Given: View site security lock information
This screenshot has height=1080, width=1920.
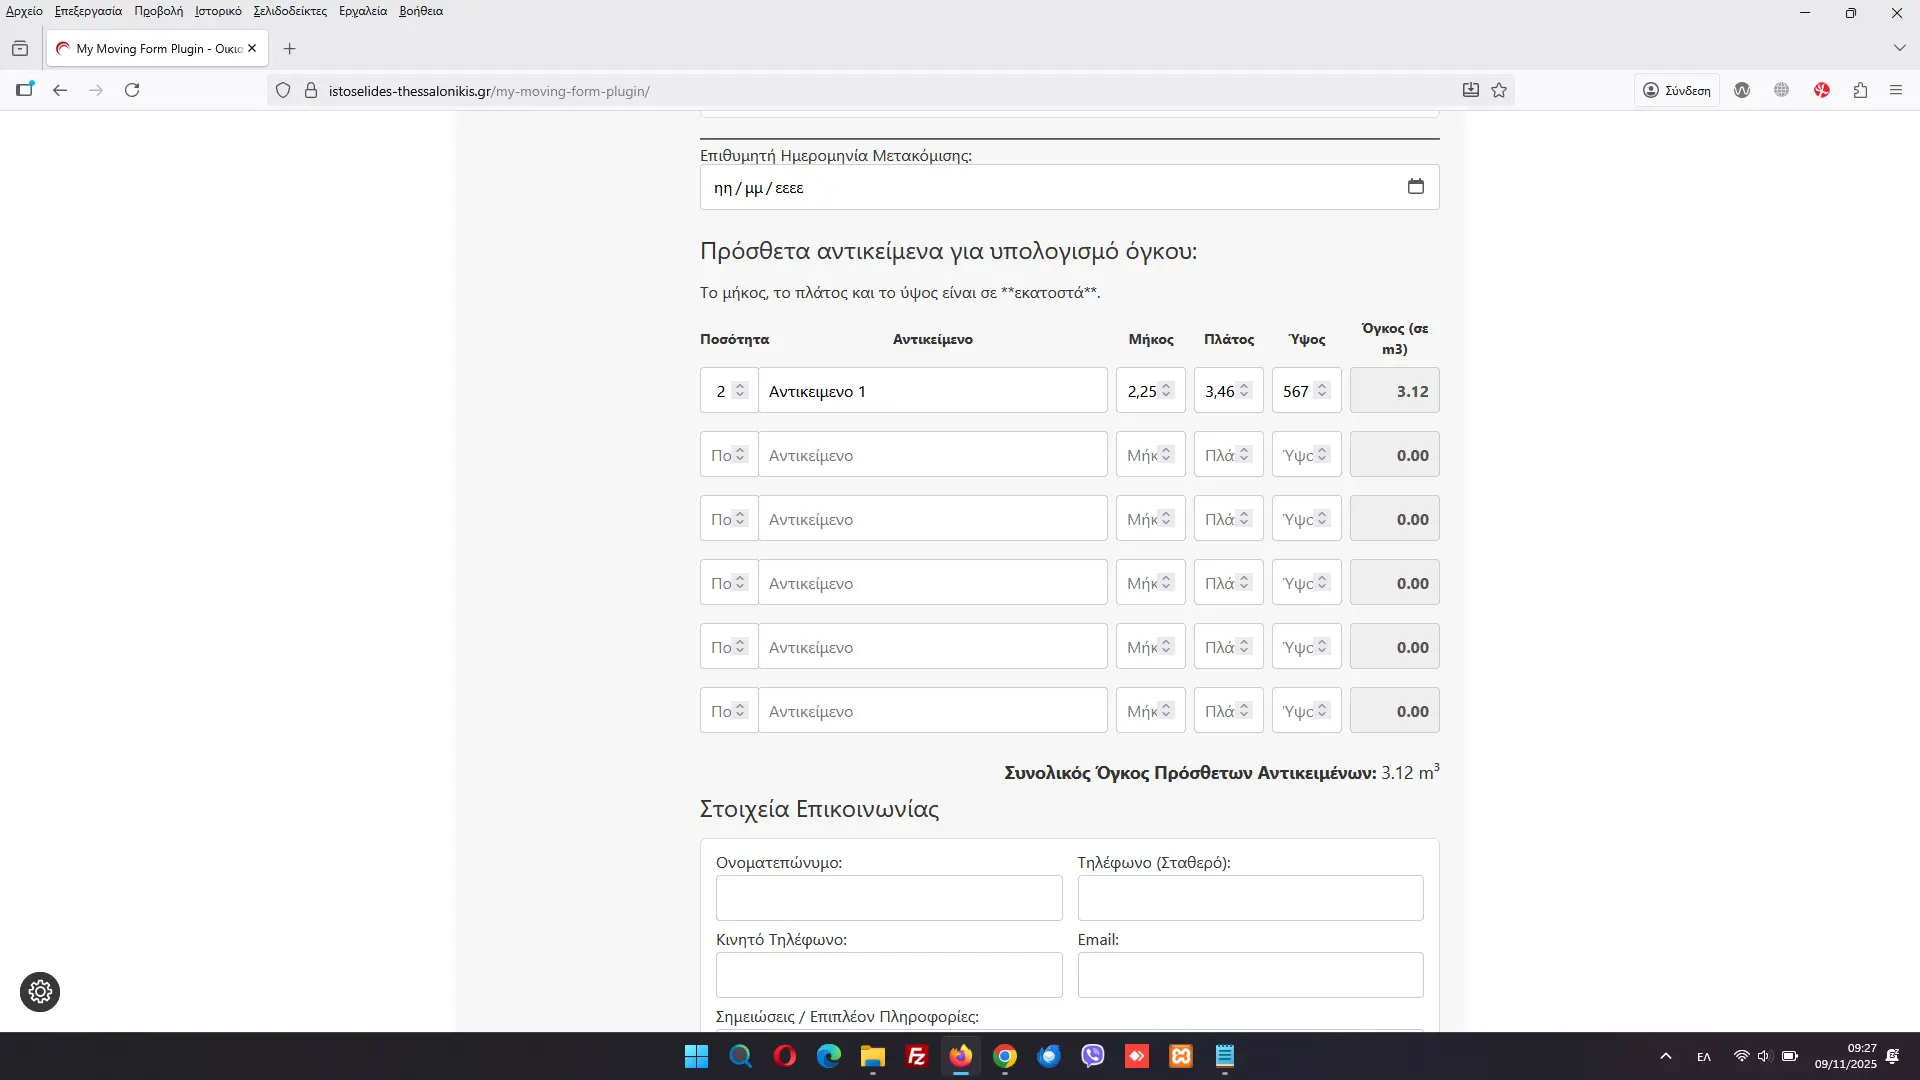Looking at the screenshot, I should (311, 90).
